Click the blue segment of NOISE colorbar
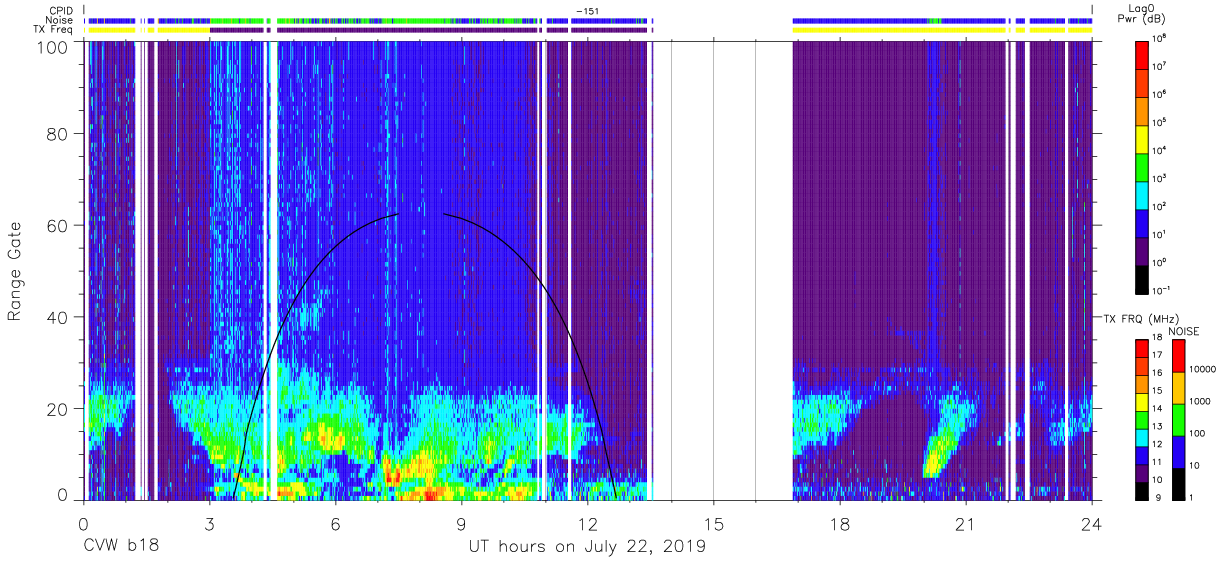Screen dimensions: 1228x567 [1178, 451]
